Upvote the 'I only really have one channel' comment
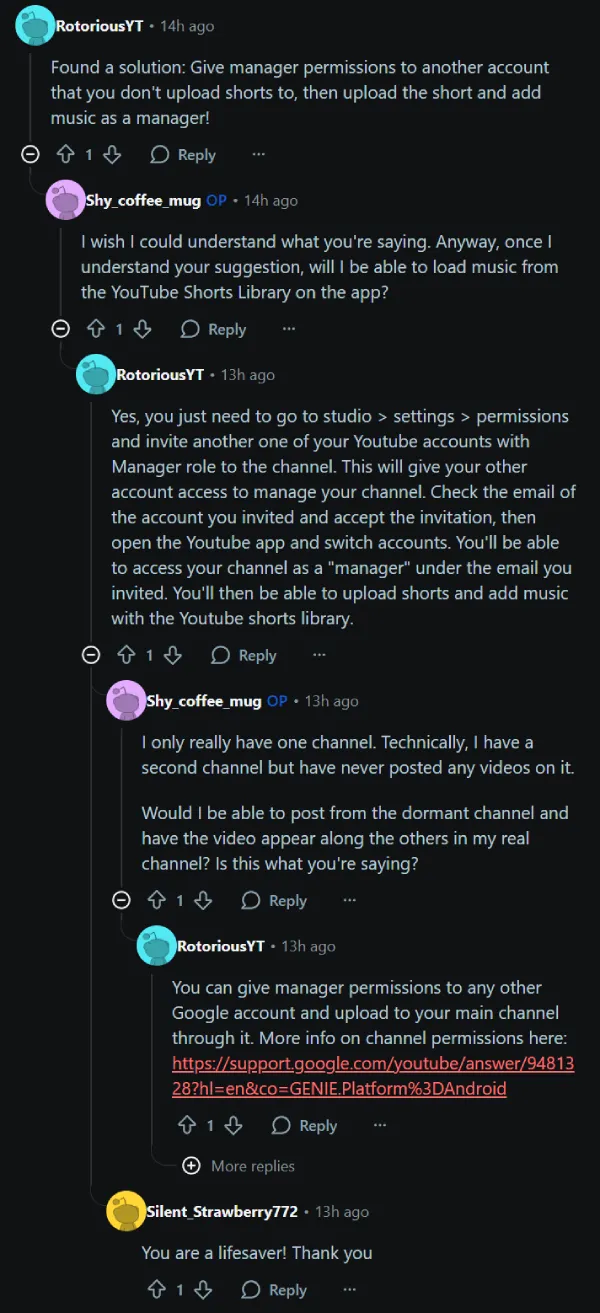This screenshot has height=1313, width=600. pyautogui.click(x=156, y=900)
